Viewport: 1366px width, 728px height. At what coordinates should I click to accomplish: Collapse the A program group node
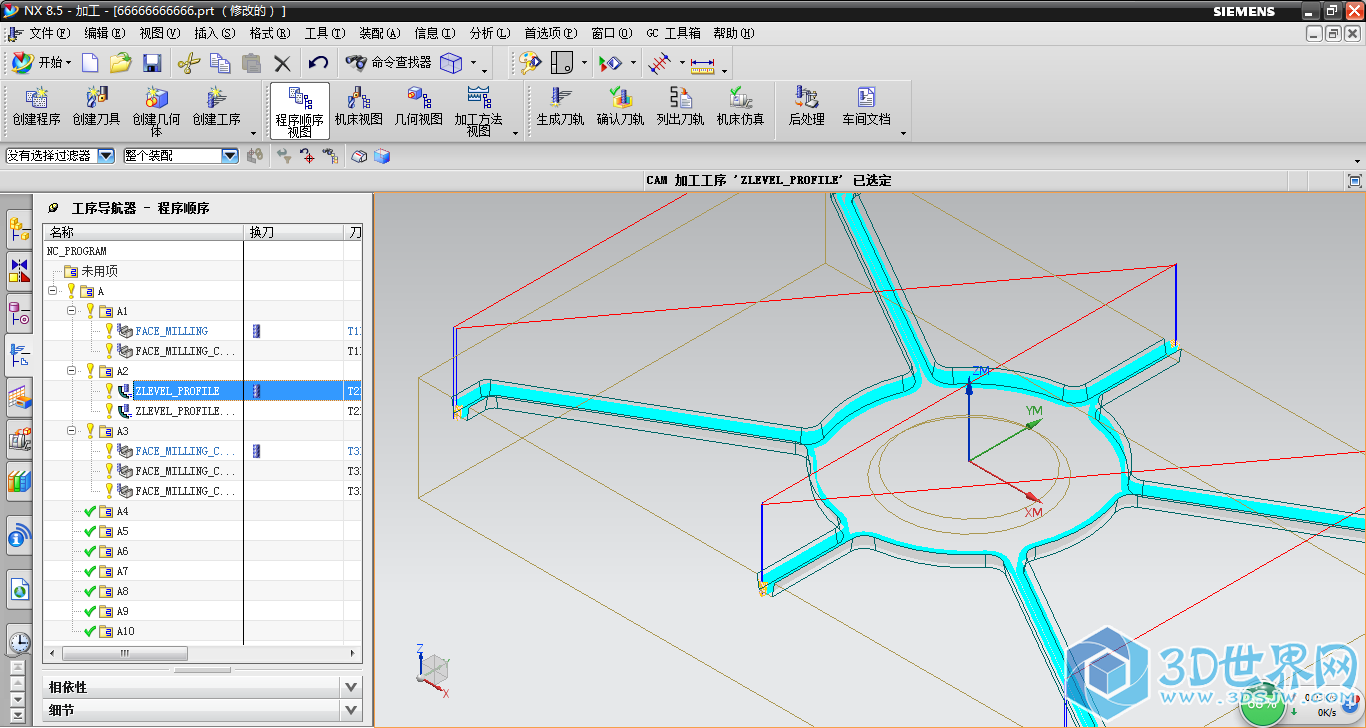click(x=52, y=291)
